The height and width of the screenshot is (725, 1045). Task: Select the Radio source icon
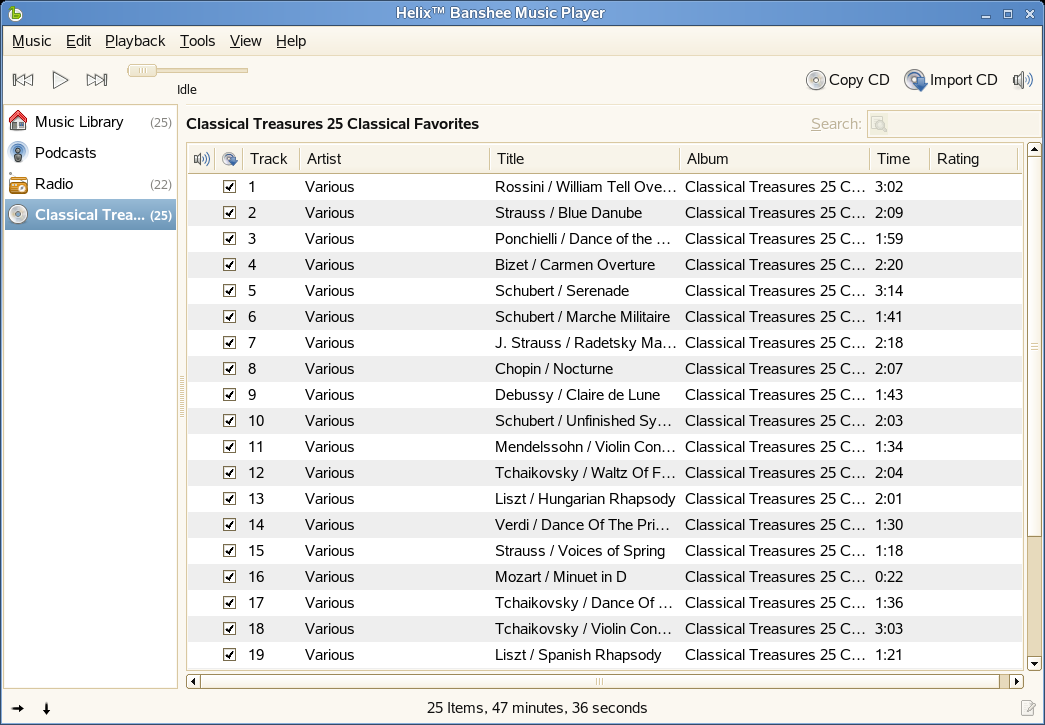click(x=18, y=184)
